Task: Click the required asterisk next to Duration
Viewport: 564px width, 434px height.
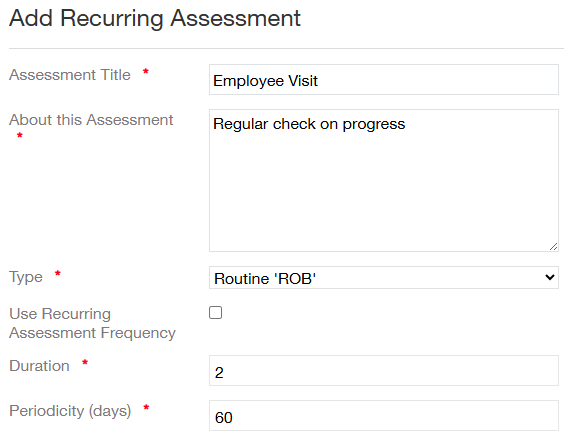Action: [85, 362]
